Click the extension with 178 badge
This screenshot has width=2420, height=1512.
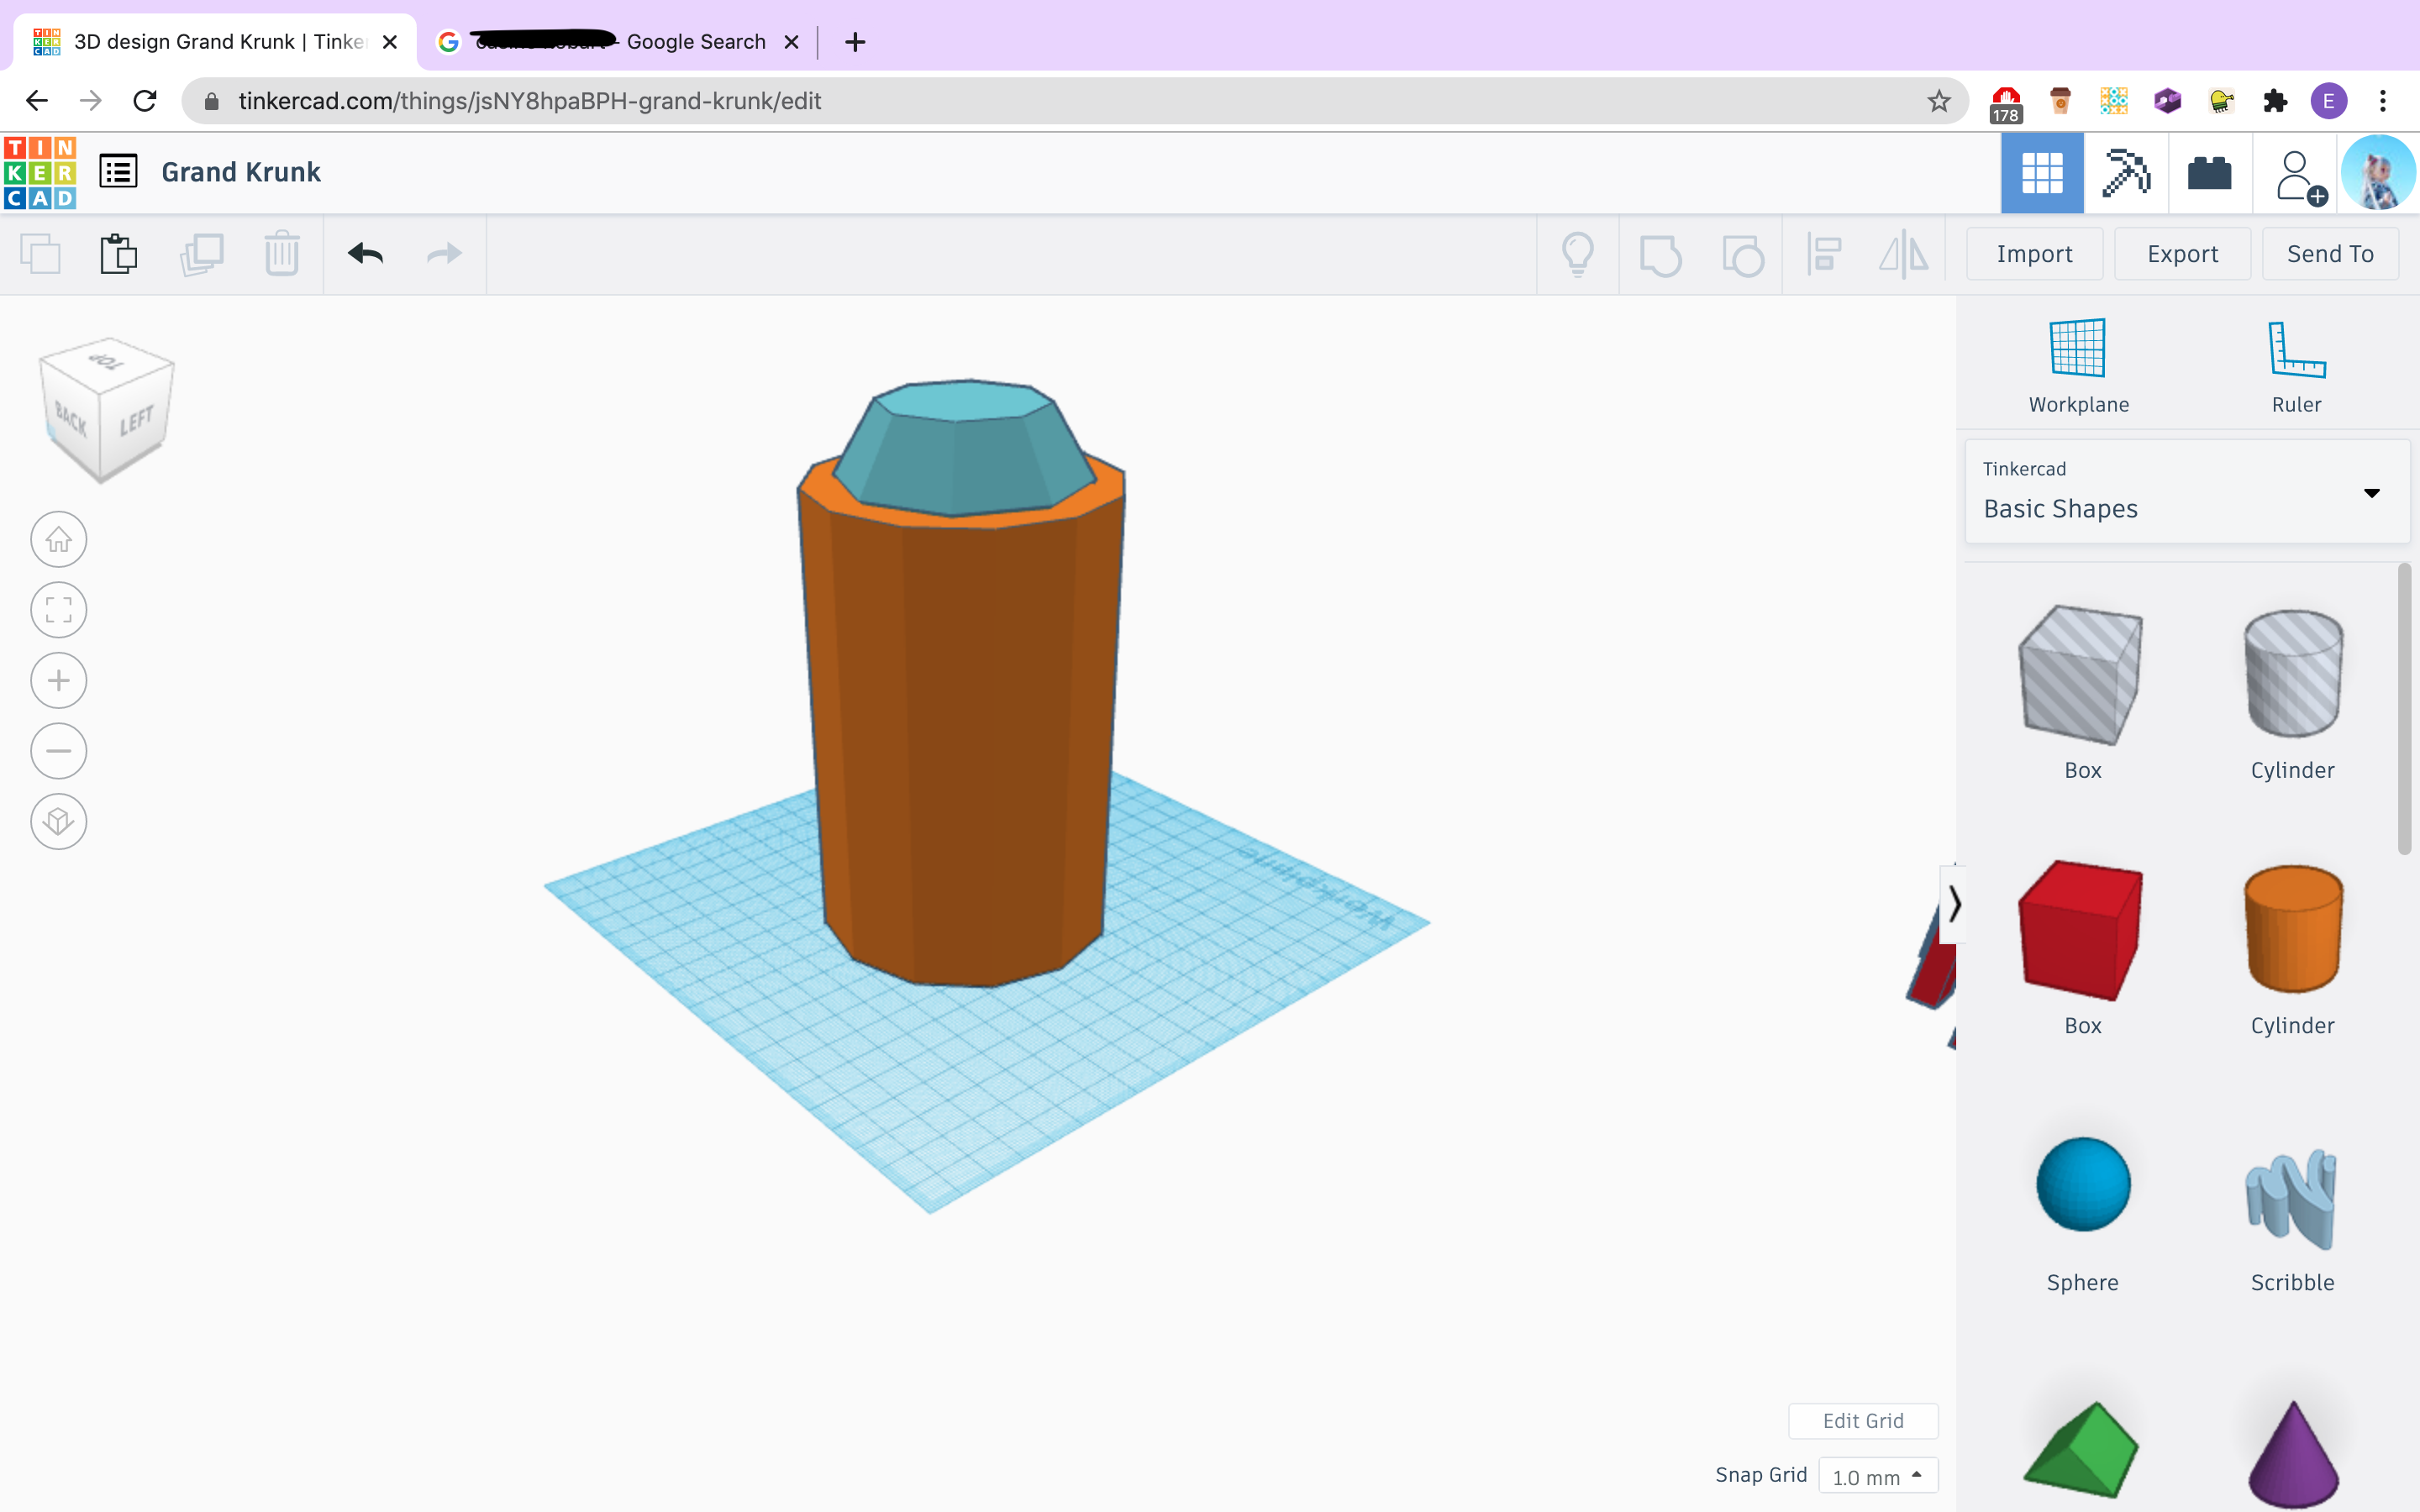tap(2005, 104)
